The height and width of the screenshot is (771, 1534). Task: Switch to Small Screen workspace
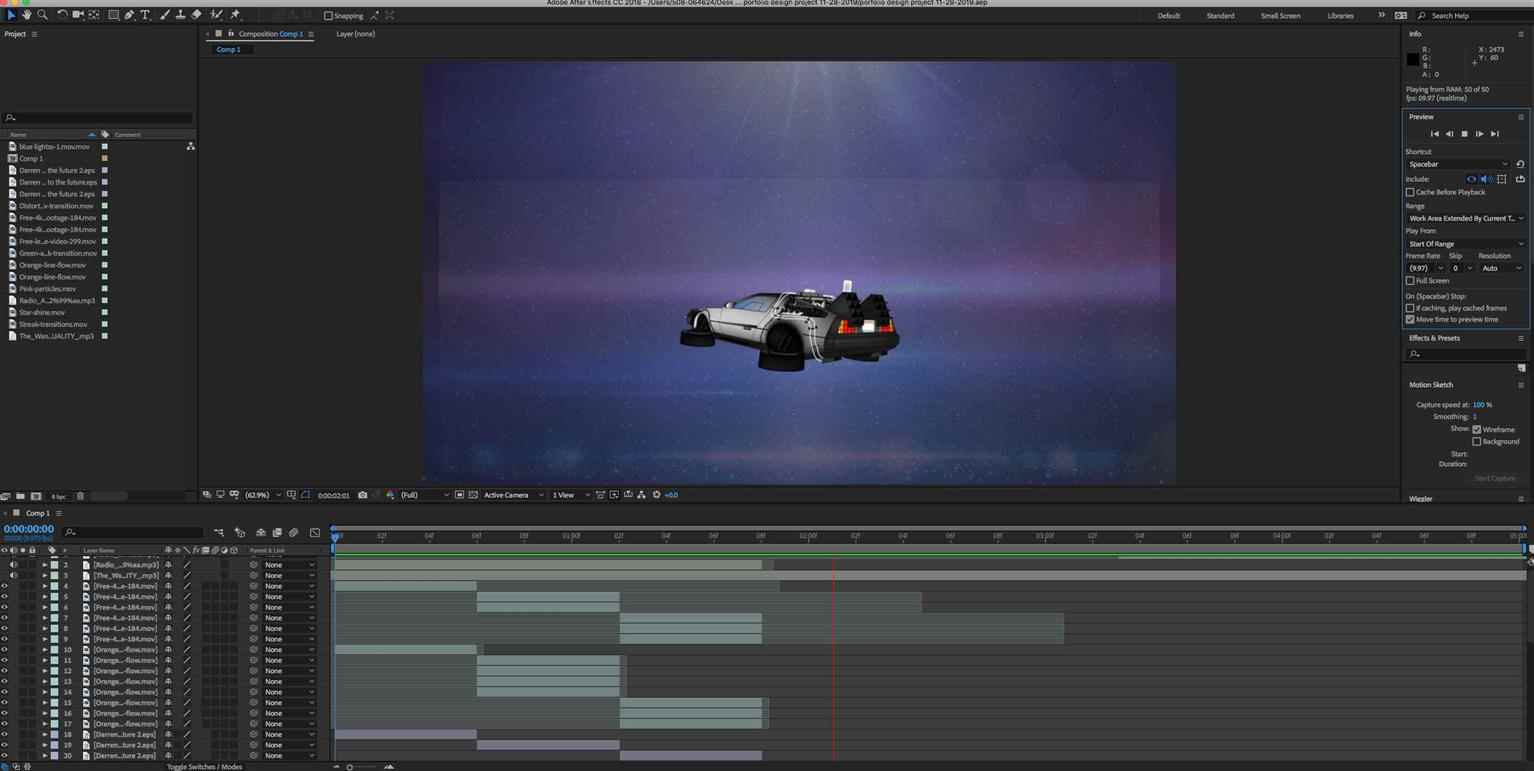click(x=1281, y=16)
